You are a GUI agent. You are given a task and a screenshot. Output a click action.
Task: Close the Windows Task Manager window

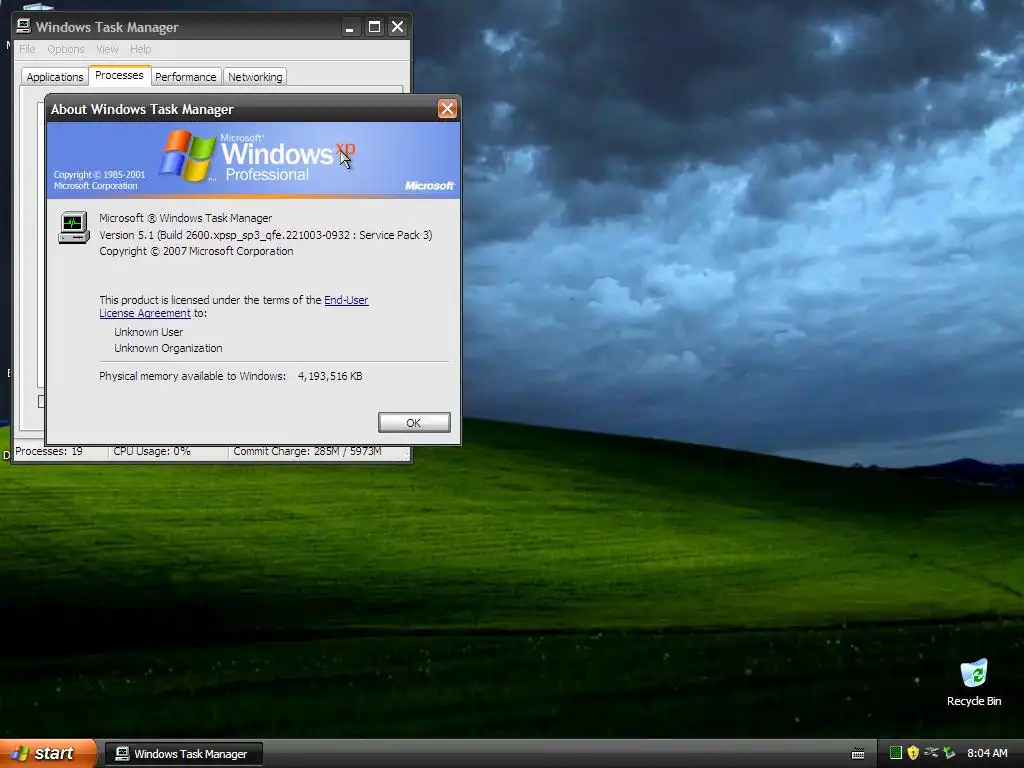click(397, 27)
